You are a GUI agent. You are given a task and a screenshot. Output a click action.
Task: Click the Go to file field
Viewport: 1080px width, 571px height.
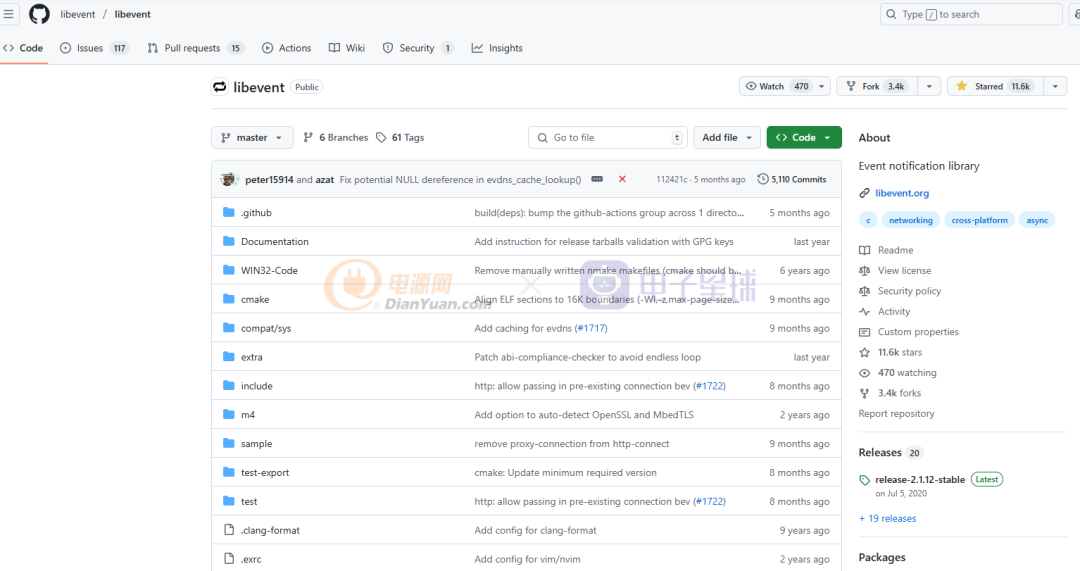click(608, 138)
